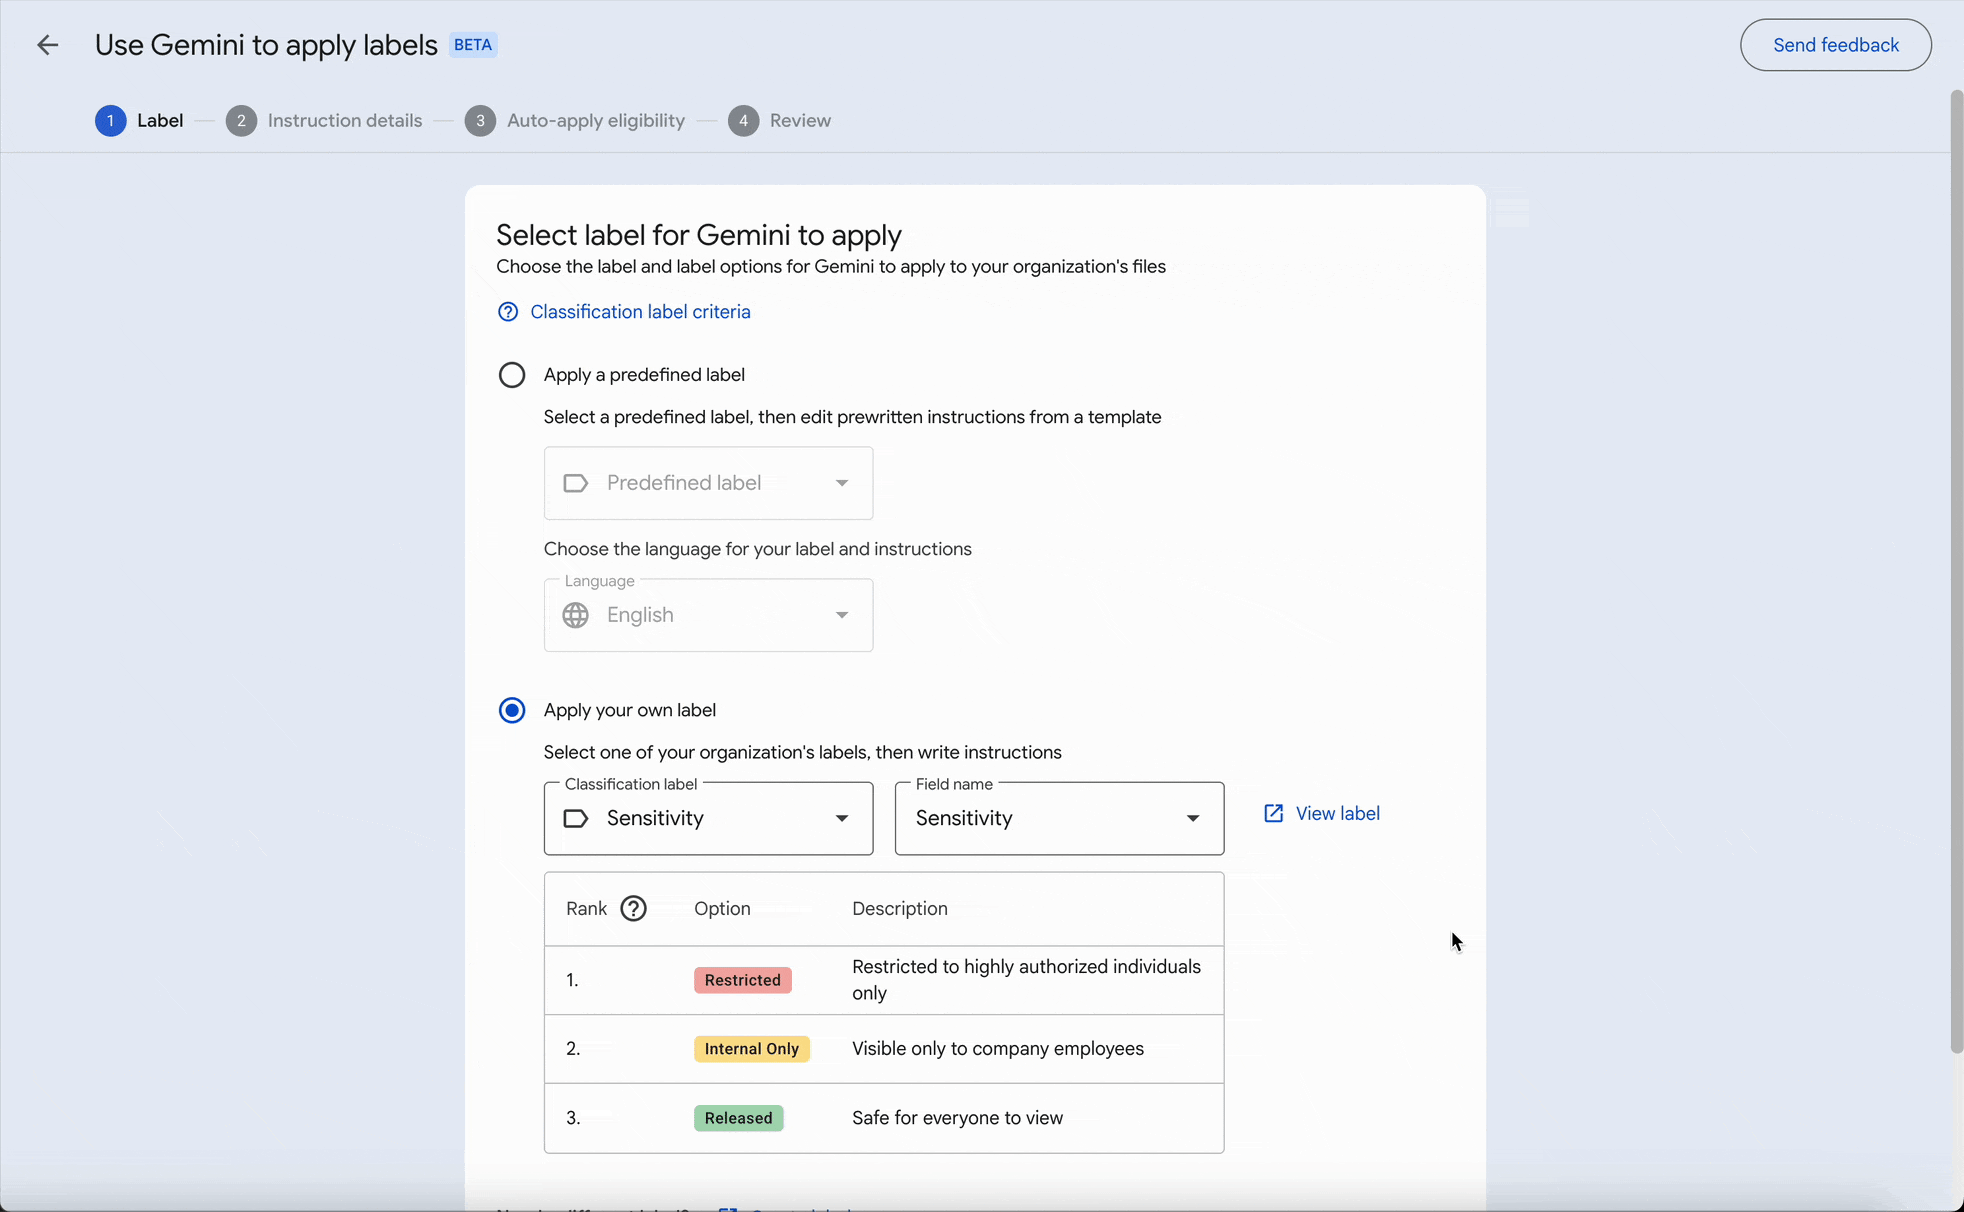The height and width of the screenshot is (1212, 1964).
Task: Open the Predefined label dropdown
Action: click(x=708, y=483)
